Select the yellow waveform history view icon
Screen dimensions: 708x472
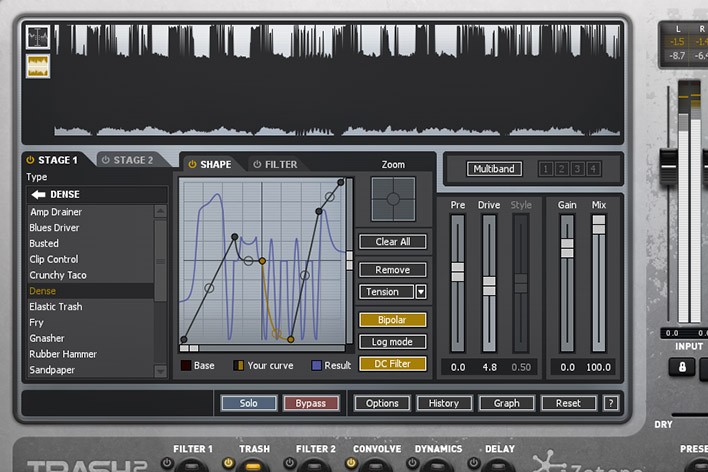38,66
